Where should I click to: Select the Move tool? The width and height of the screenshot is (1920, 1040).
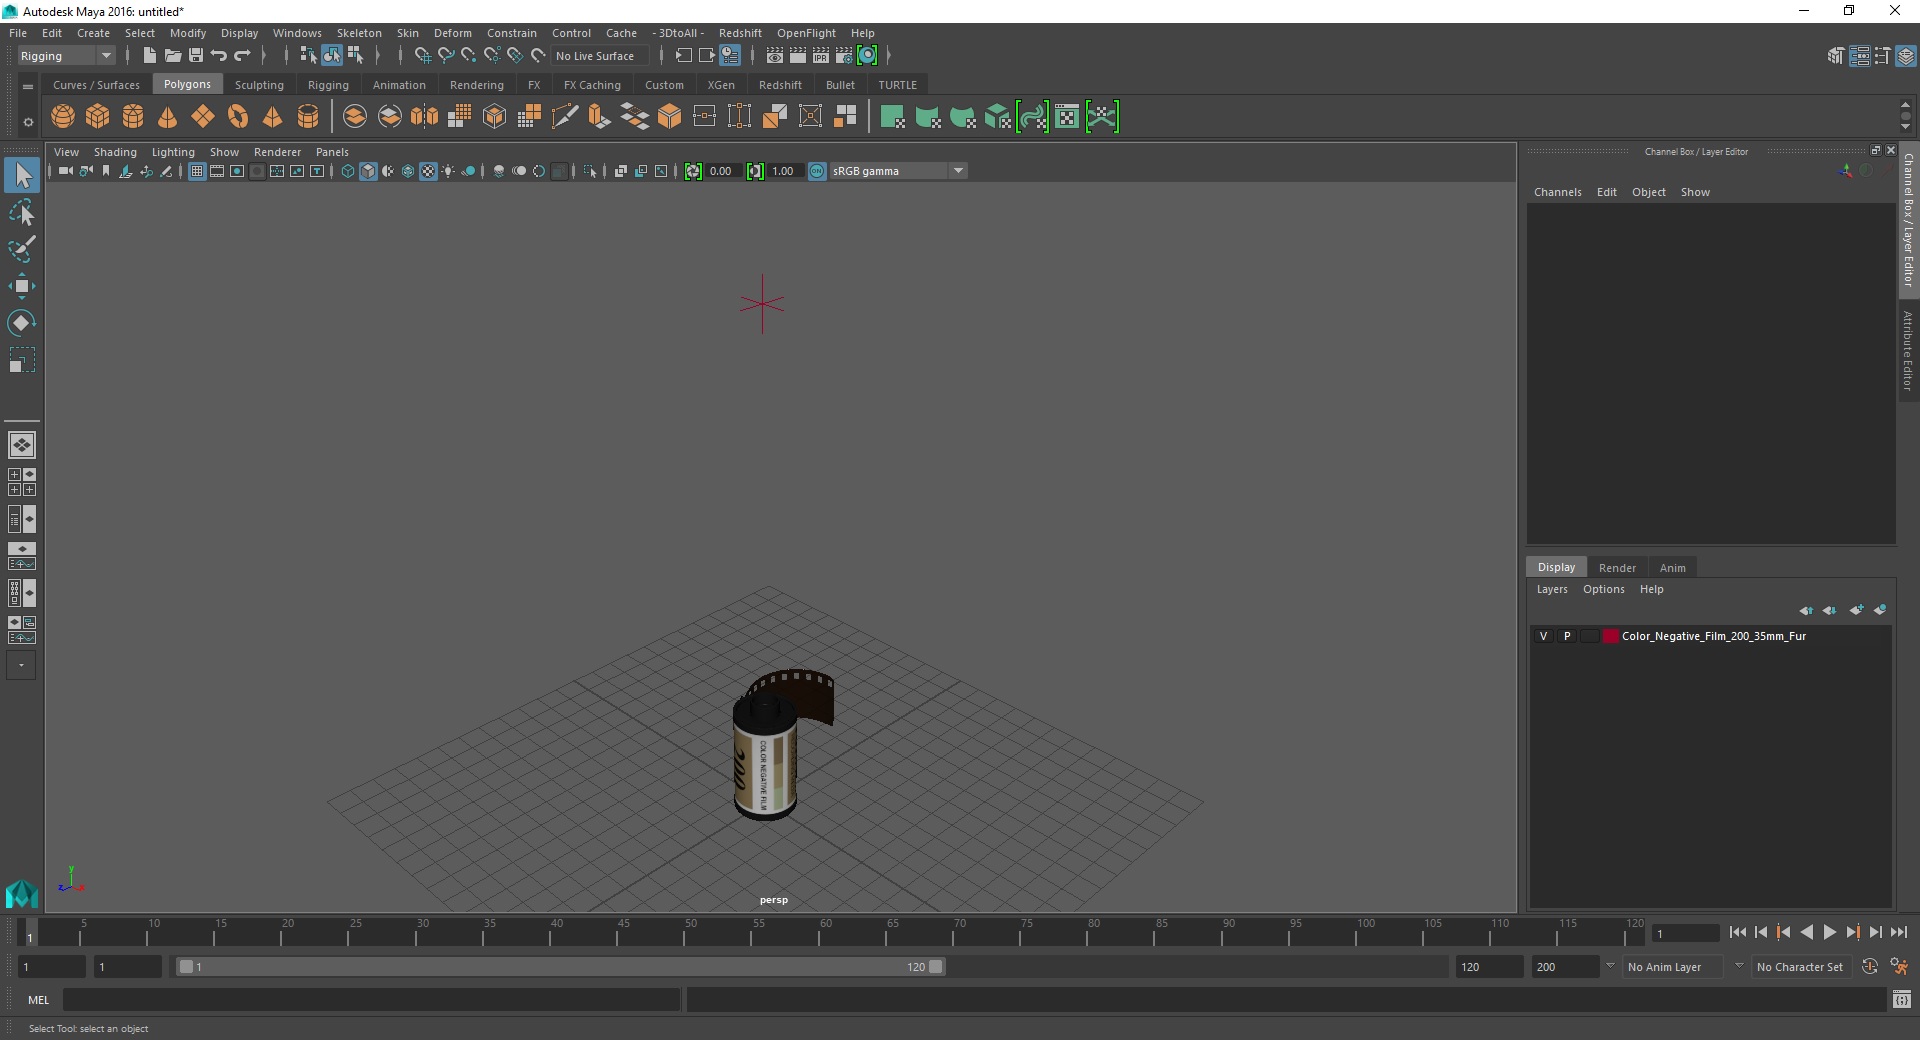(x=22, y=286)
